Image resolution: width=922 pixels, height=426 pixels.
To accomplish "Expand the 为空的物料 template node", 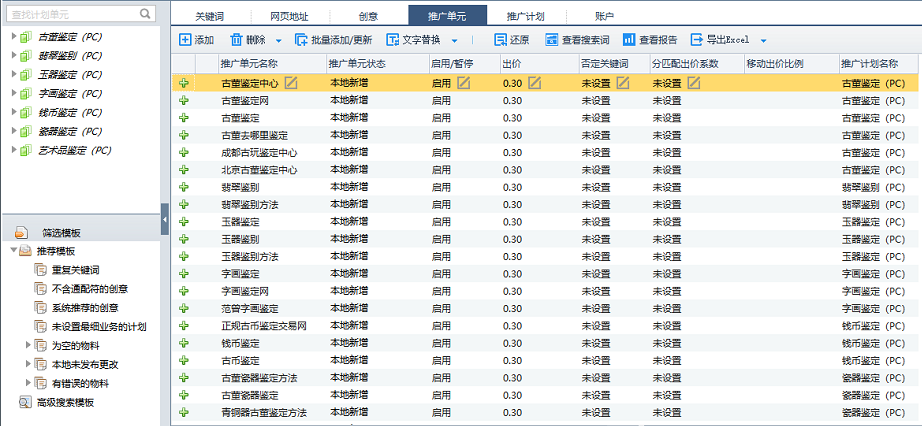I will (x=28, y=345).
